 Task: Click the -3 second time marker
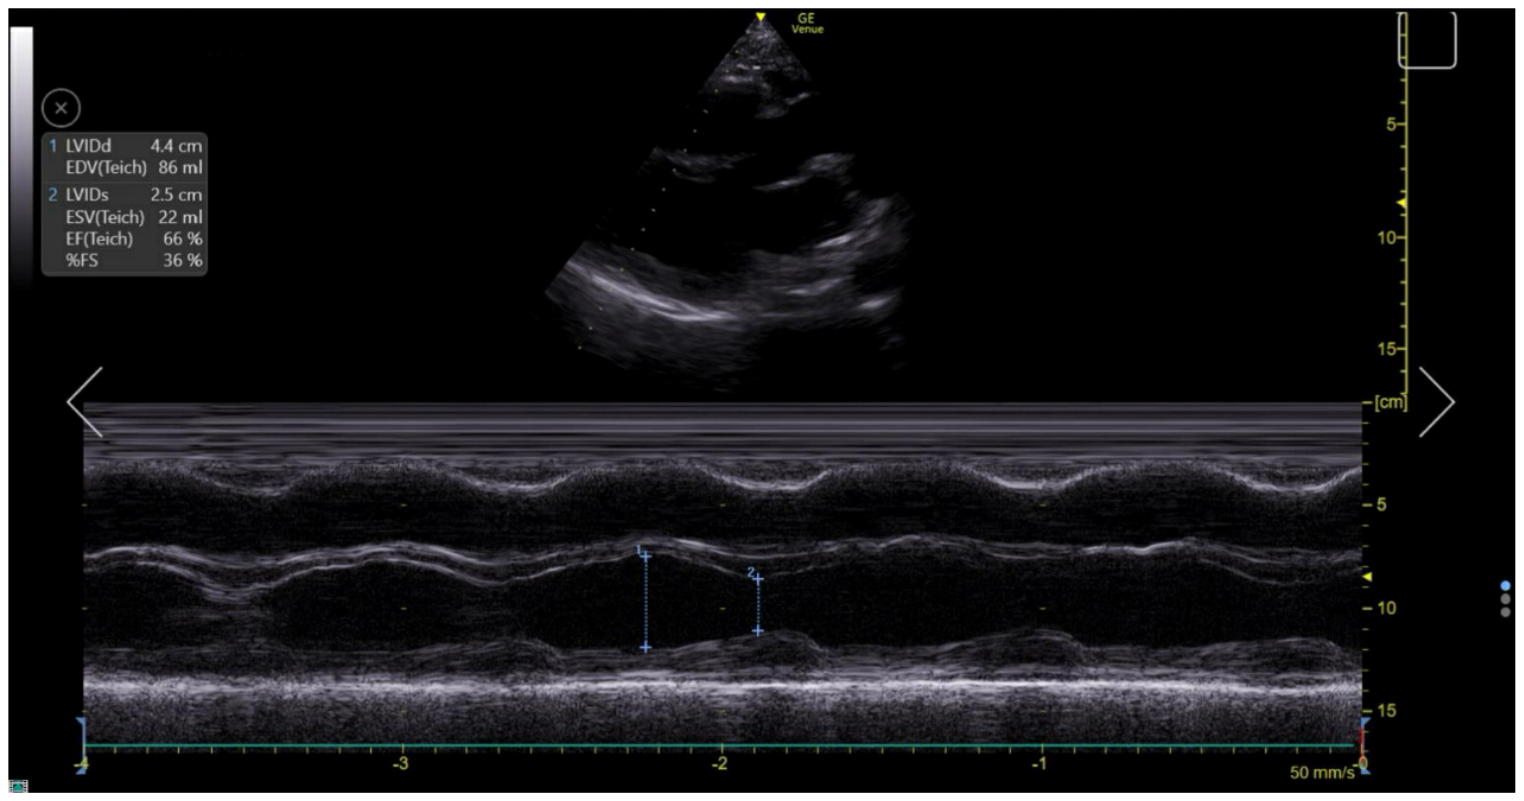401,764
